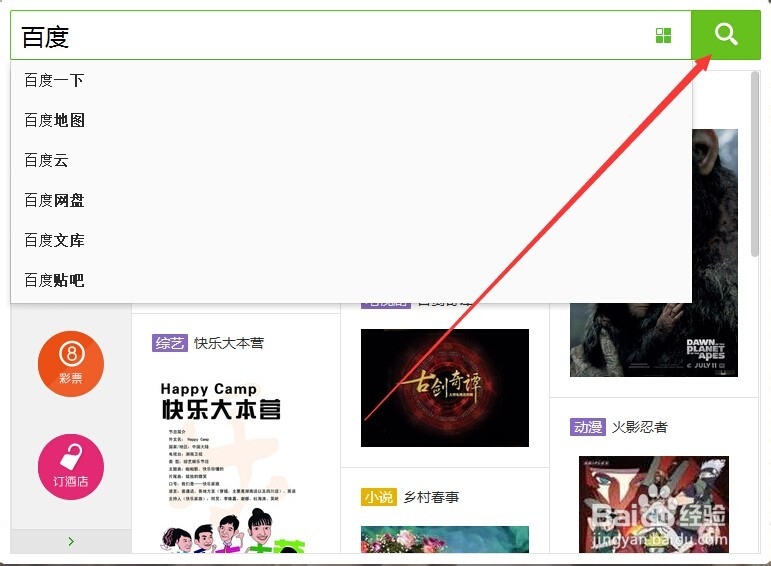Click the green magnifier search button
The width and height of the screenshot is (771, 566).
pos(726,35)
